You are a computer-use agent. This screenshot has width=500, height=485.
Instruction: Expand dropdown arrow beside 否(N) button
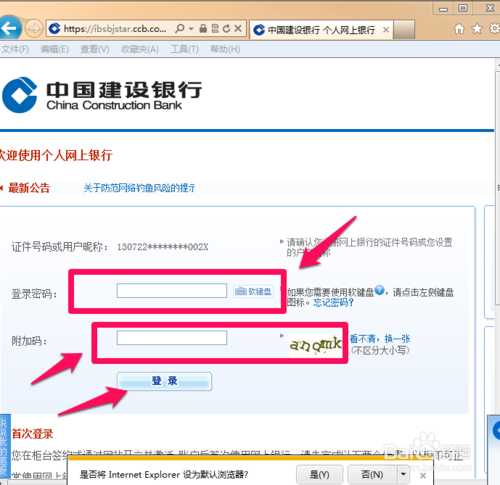(403, 474)
